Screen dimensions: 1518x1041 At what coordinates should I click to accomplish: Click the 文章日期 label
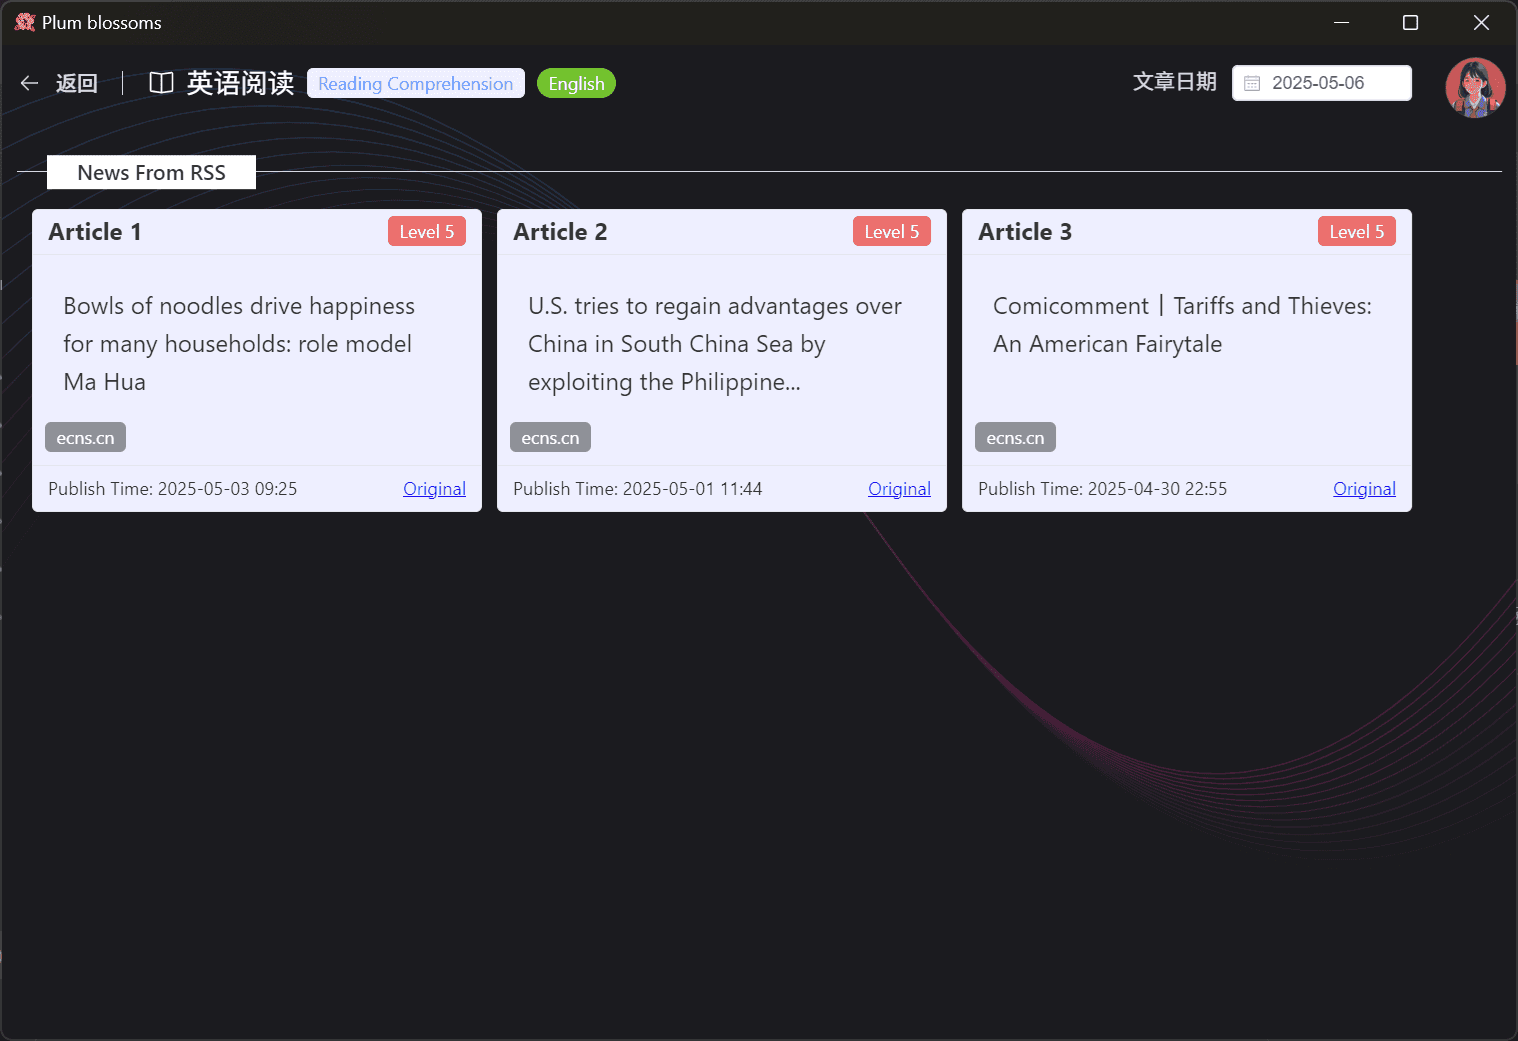pyautogui.click(x=1175, y=82)
